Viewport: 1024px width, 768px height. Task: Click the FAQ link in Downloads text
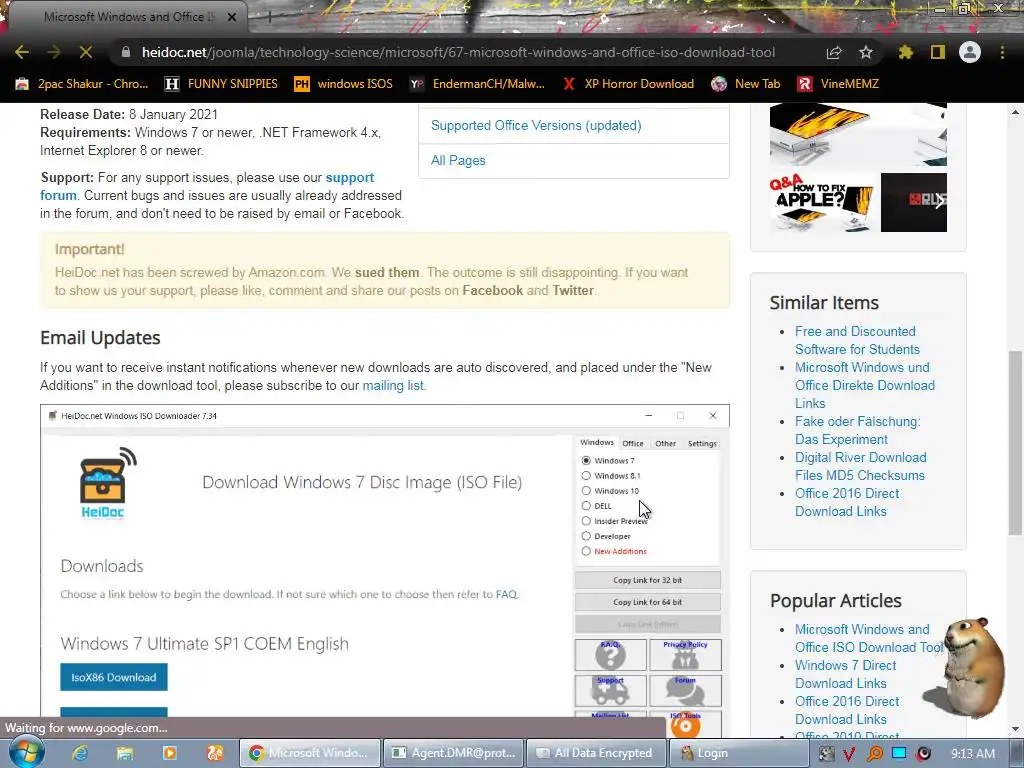click(506, 594)
